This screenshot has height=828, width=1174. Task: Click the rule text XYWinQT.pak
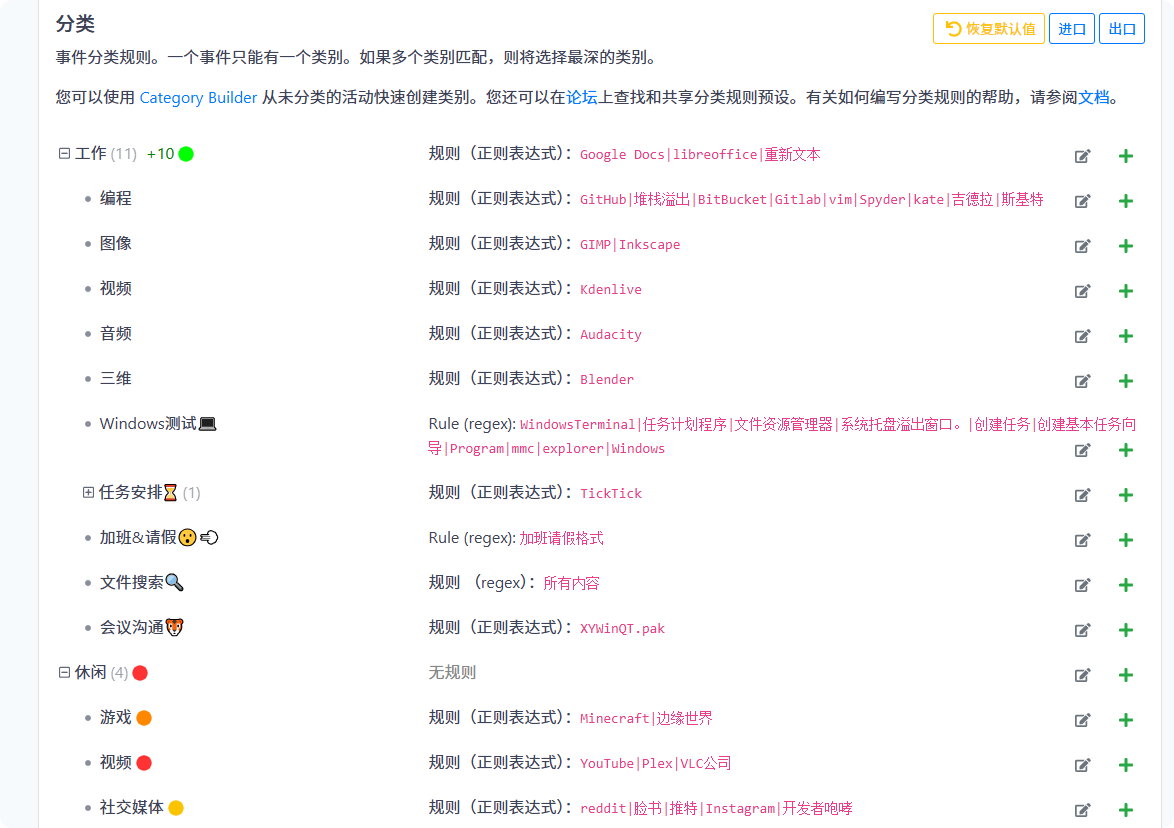pyautogui.click(x=622, y=629)
